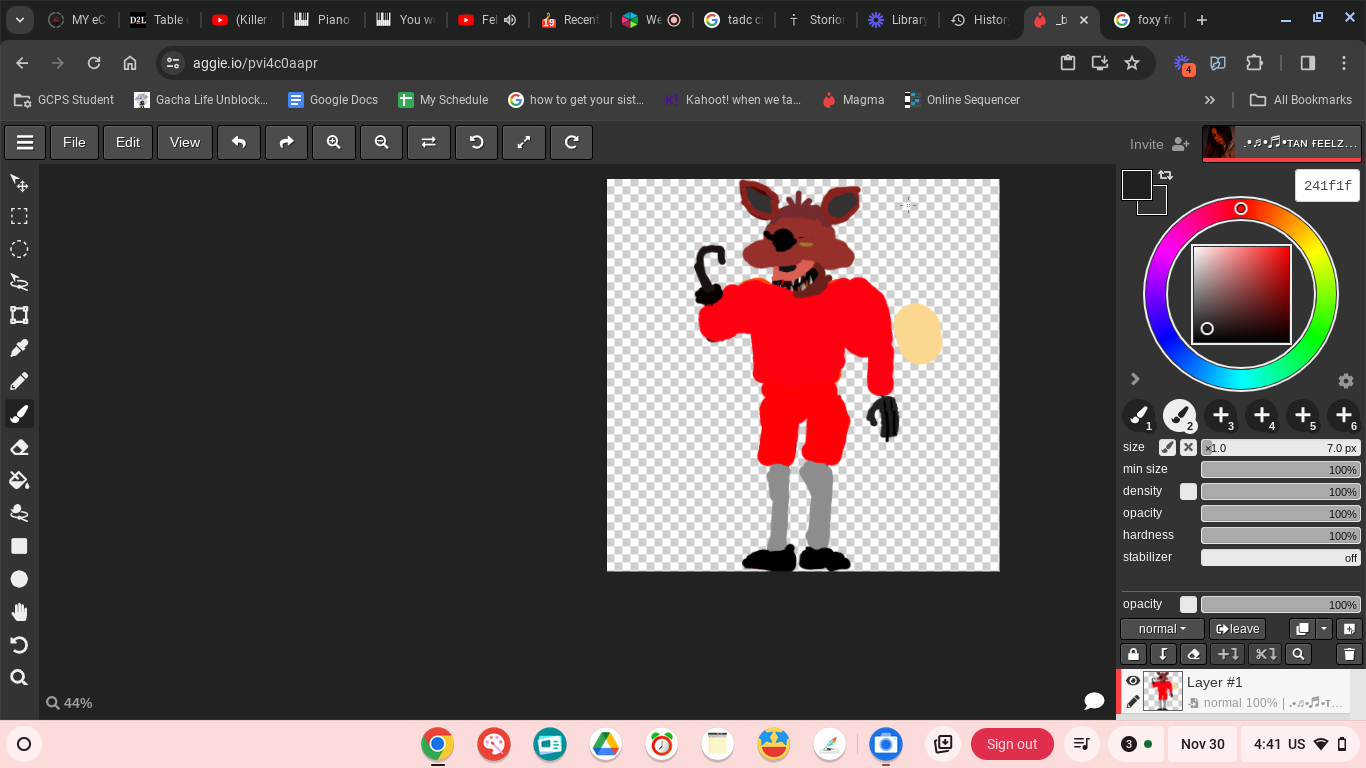Rotate view counterclockwise in top toolbar

476,142
